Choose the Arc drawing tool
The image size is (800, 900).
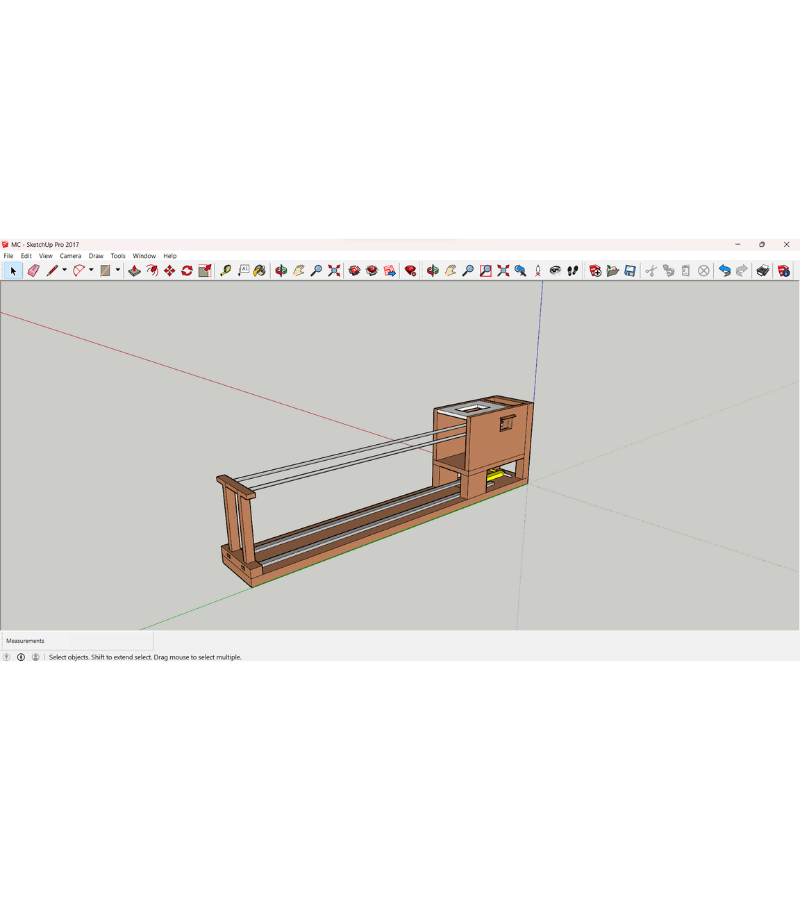(x=79, y=271)
